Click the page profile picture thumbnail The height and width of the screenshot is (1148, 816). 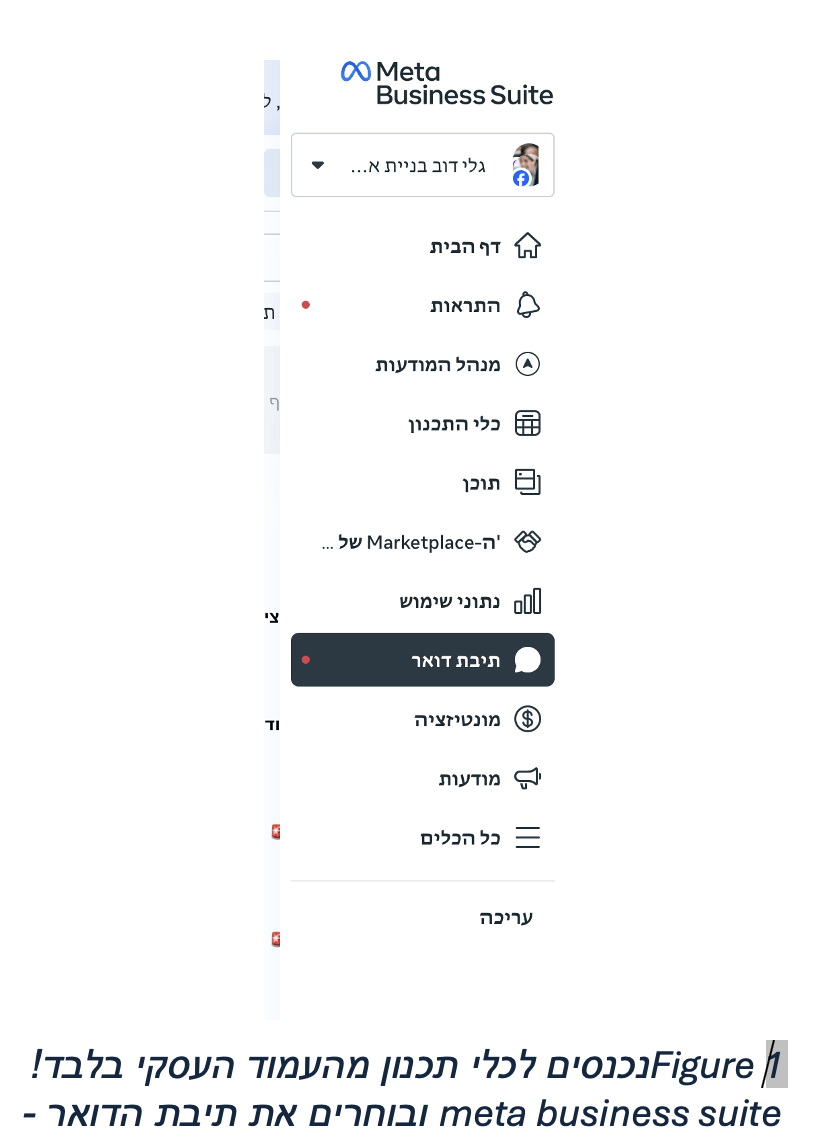pyautogui.click(x=525, y=165)
